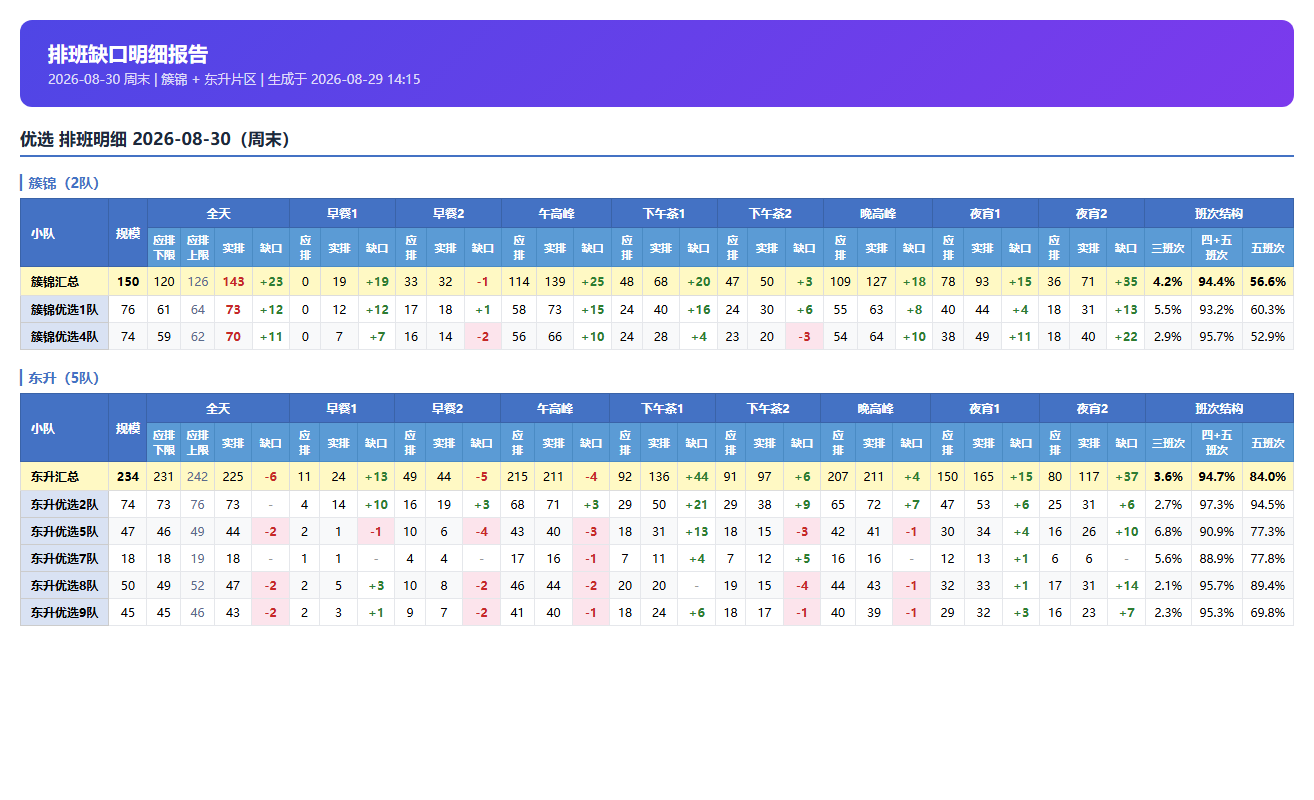Click the +35 夜宵2 缺口 in 簇锦汇总

(x=1126, y=282)
